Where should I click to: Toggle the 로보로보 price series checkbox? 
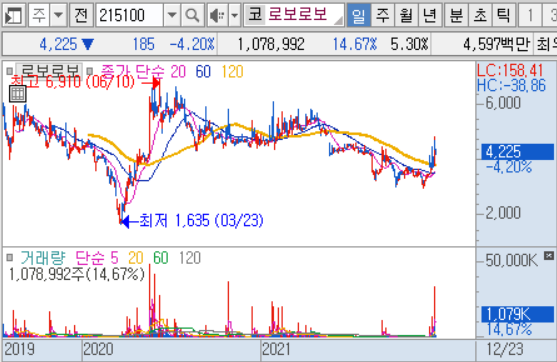tap(10, 71)
